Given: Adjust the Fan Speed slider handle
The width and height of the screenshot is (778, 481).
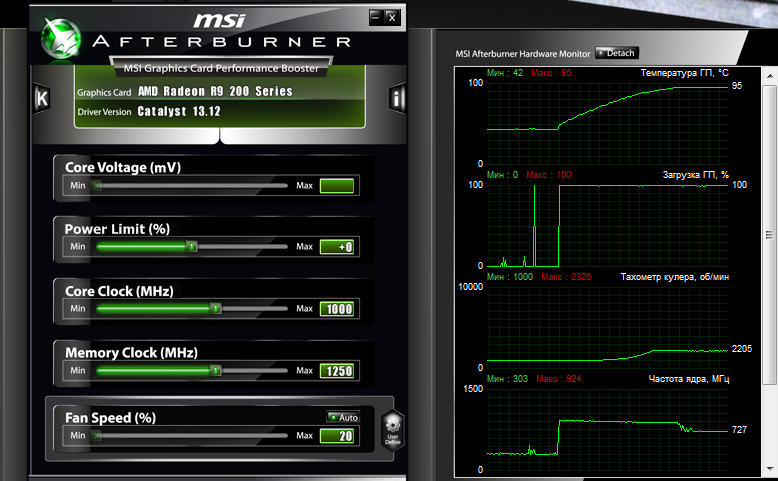Looking at the screenshot, I should (97, 436).
